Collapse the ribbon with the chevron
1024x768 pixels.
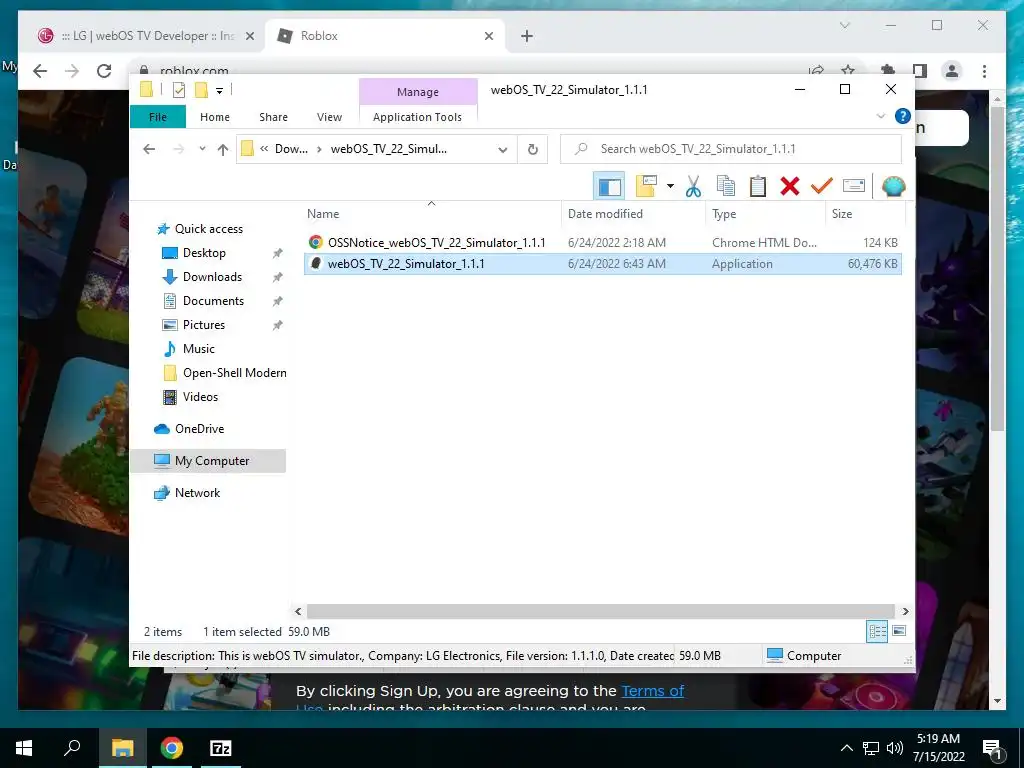click(x=880, y=116)
